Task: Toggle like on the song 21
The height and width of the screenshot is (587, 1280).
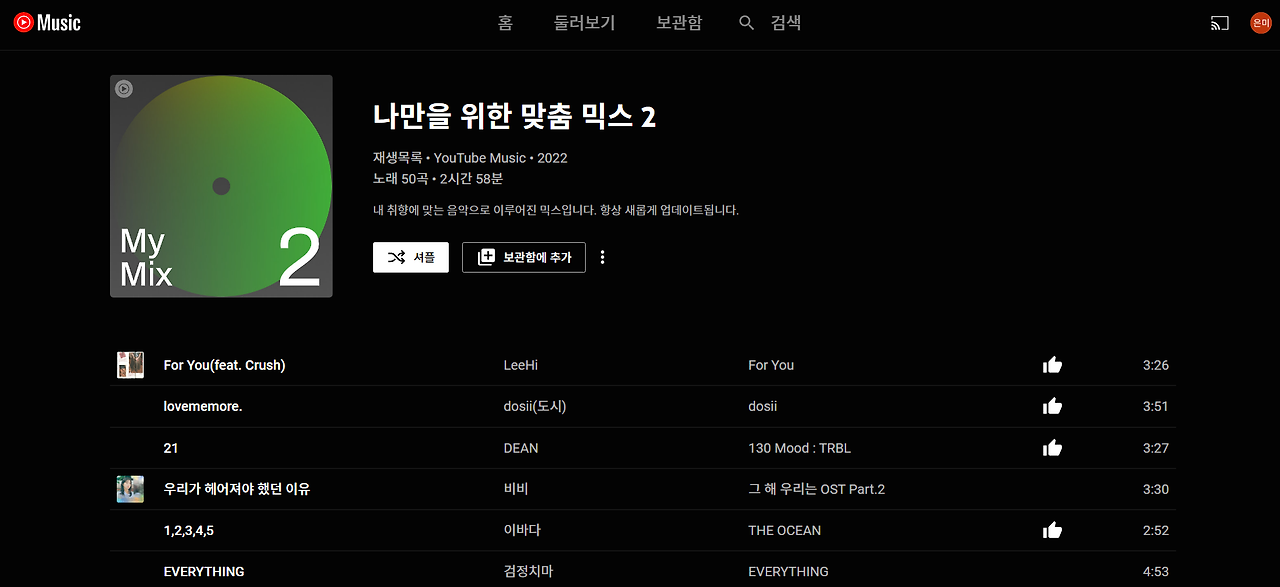Action: 1052,448
